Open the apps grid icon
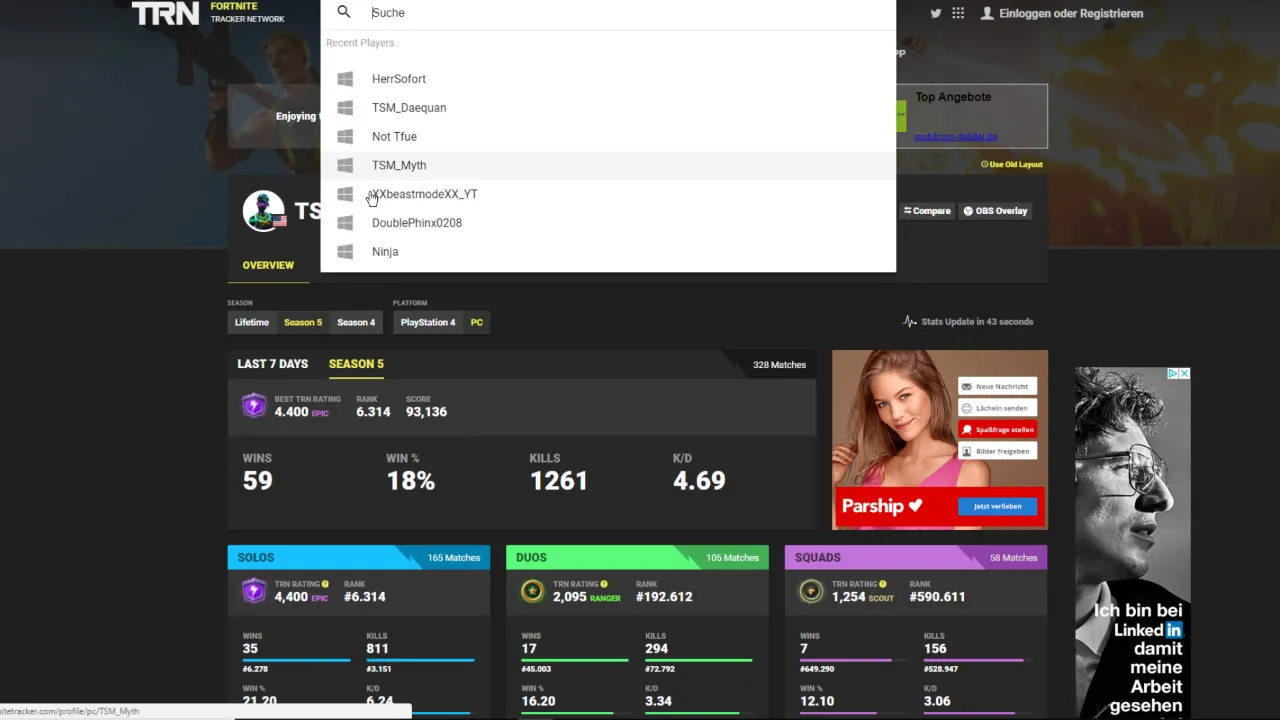This screenshot has width=1280, height=720. tap(958, 13)
